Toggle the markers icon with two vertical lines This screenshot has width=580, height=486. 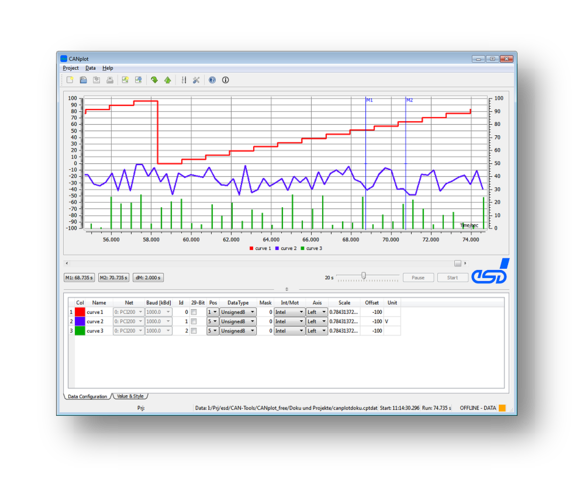(x=184, y=80)
